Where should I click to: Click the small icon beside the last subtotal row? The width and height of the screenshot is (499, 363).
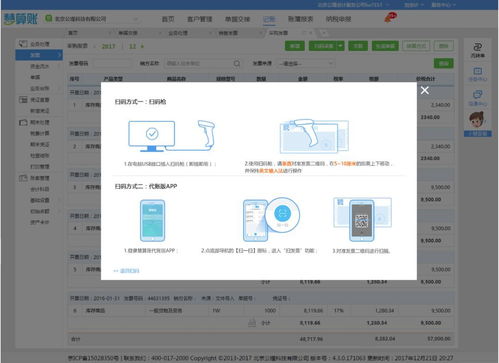(252, 322)
